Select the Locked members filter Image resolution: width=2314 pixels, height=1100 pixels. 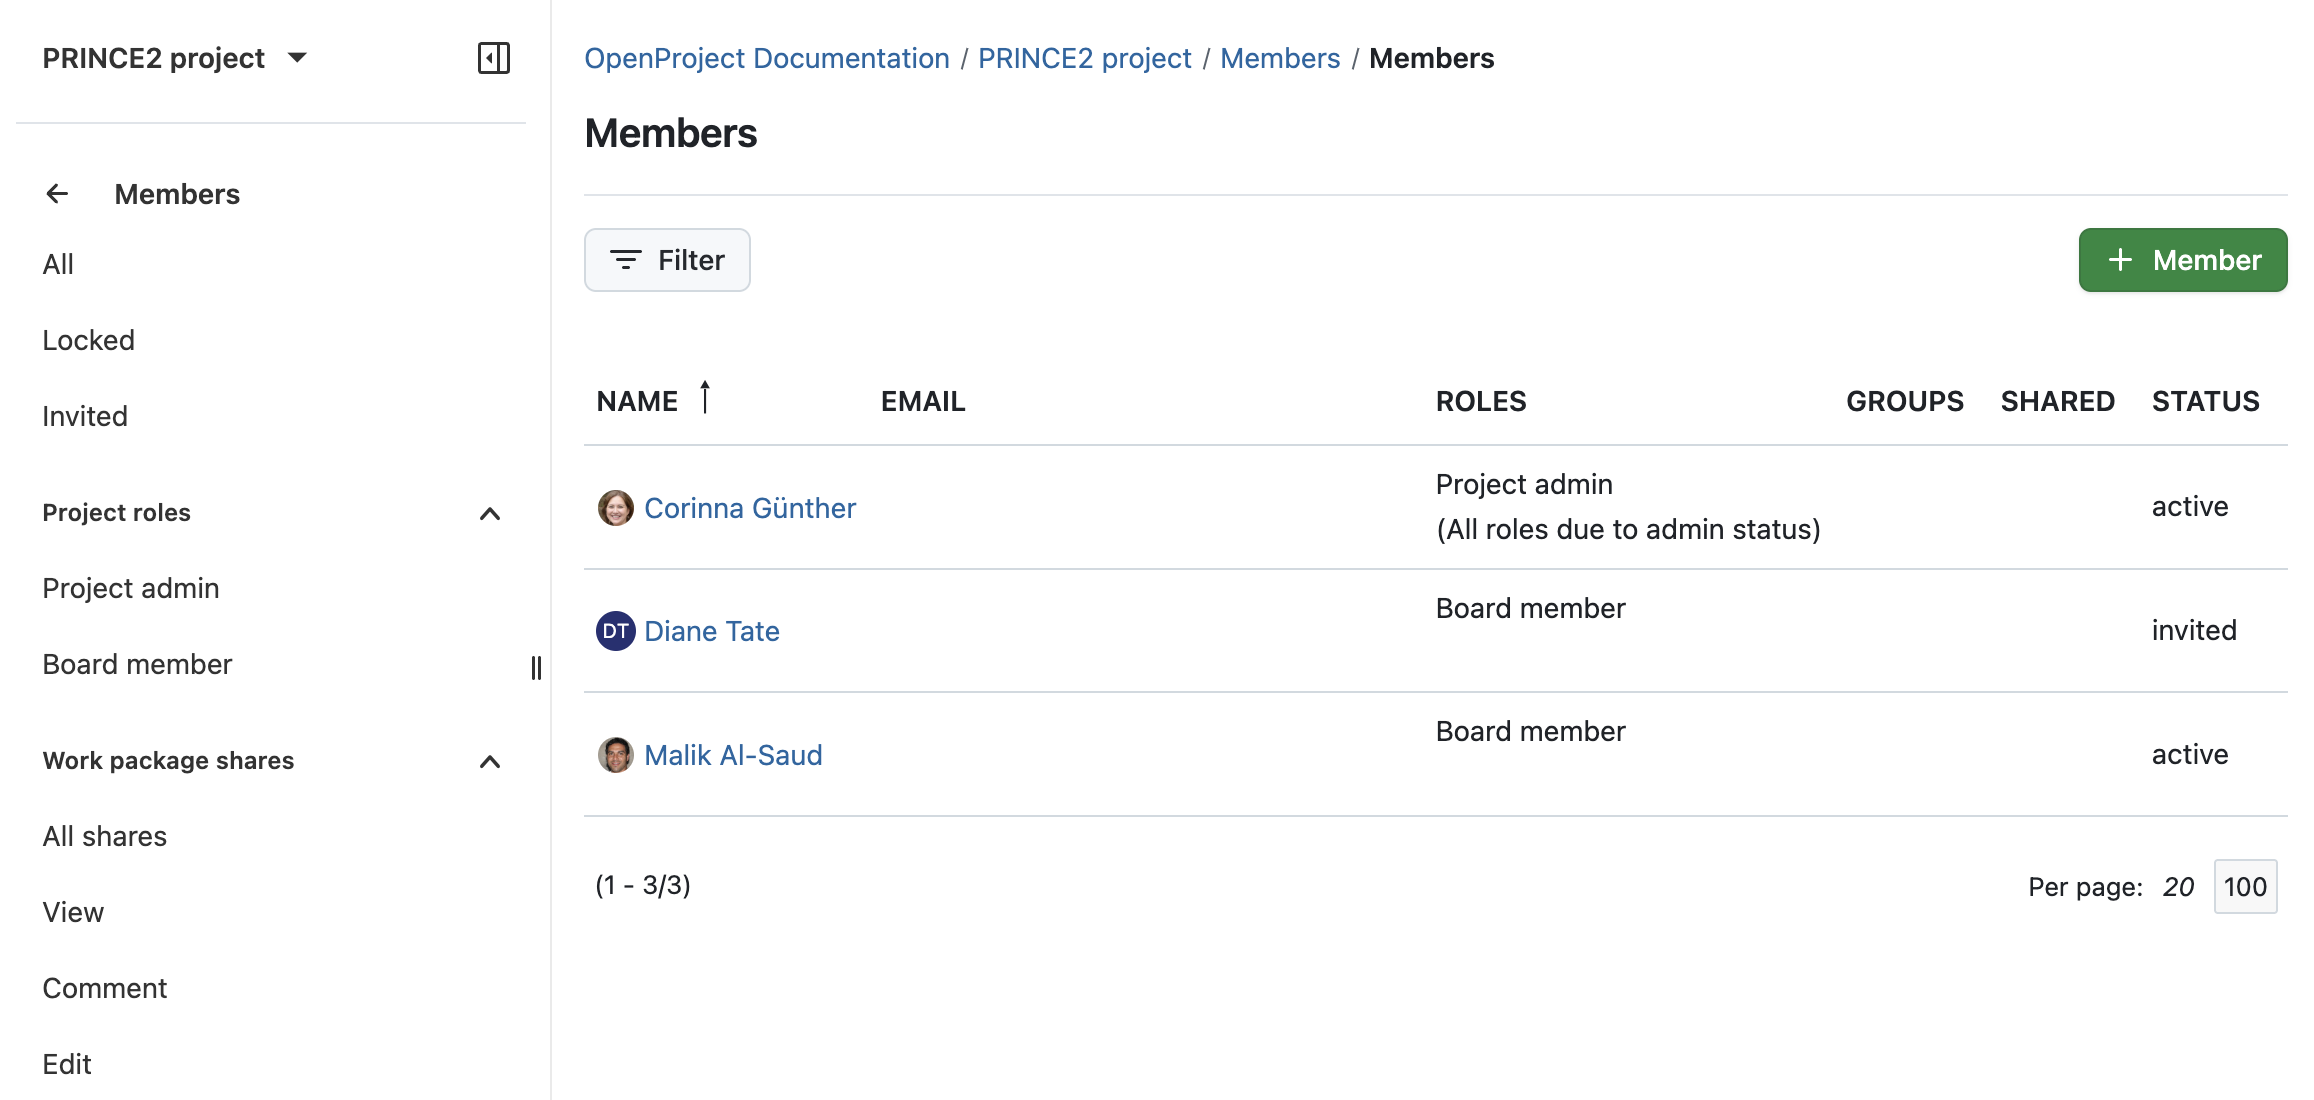(88, 340)
